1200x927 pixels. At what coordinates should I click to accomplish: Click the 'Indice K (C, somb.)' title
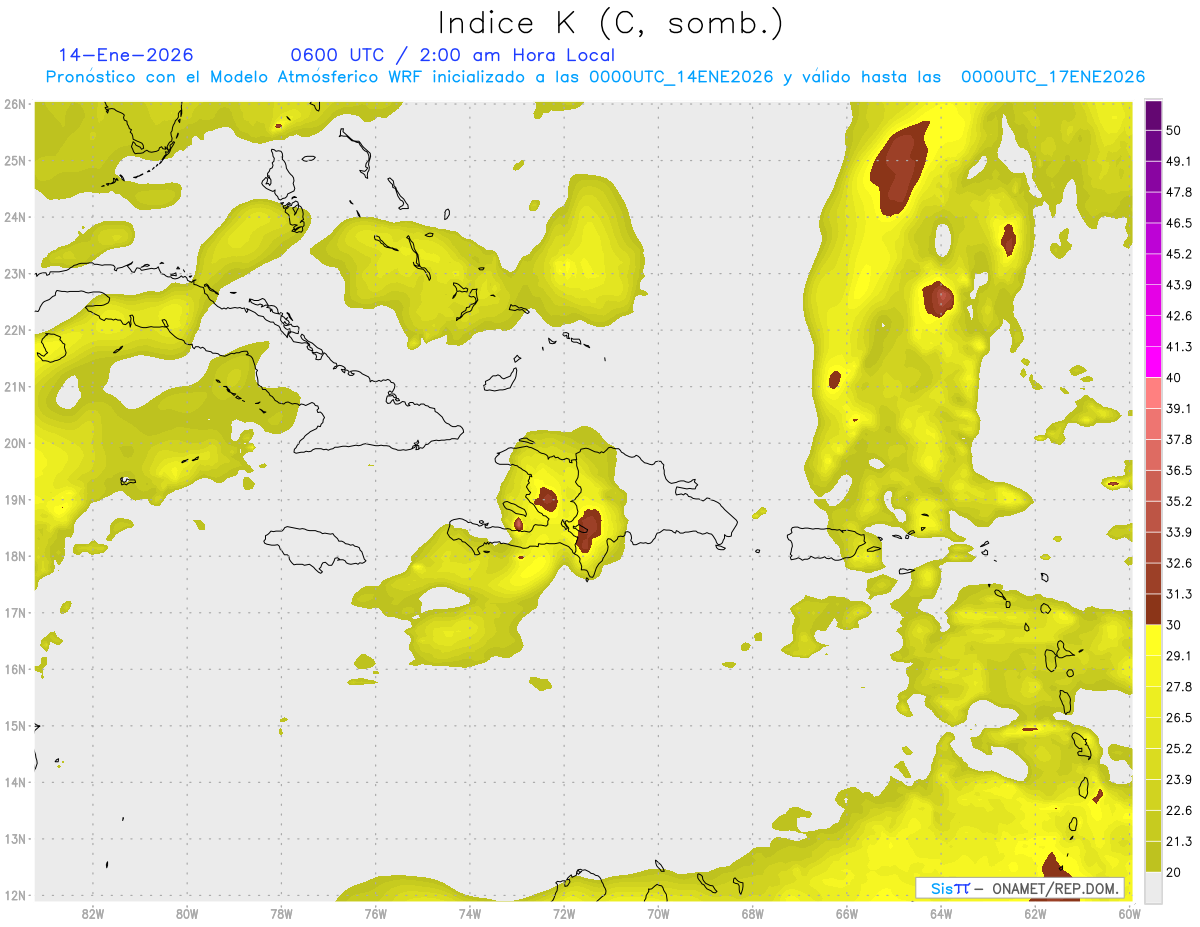point(611,23)
